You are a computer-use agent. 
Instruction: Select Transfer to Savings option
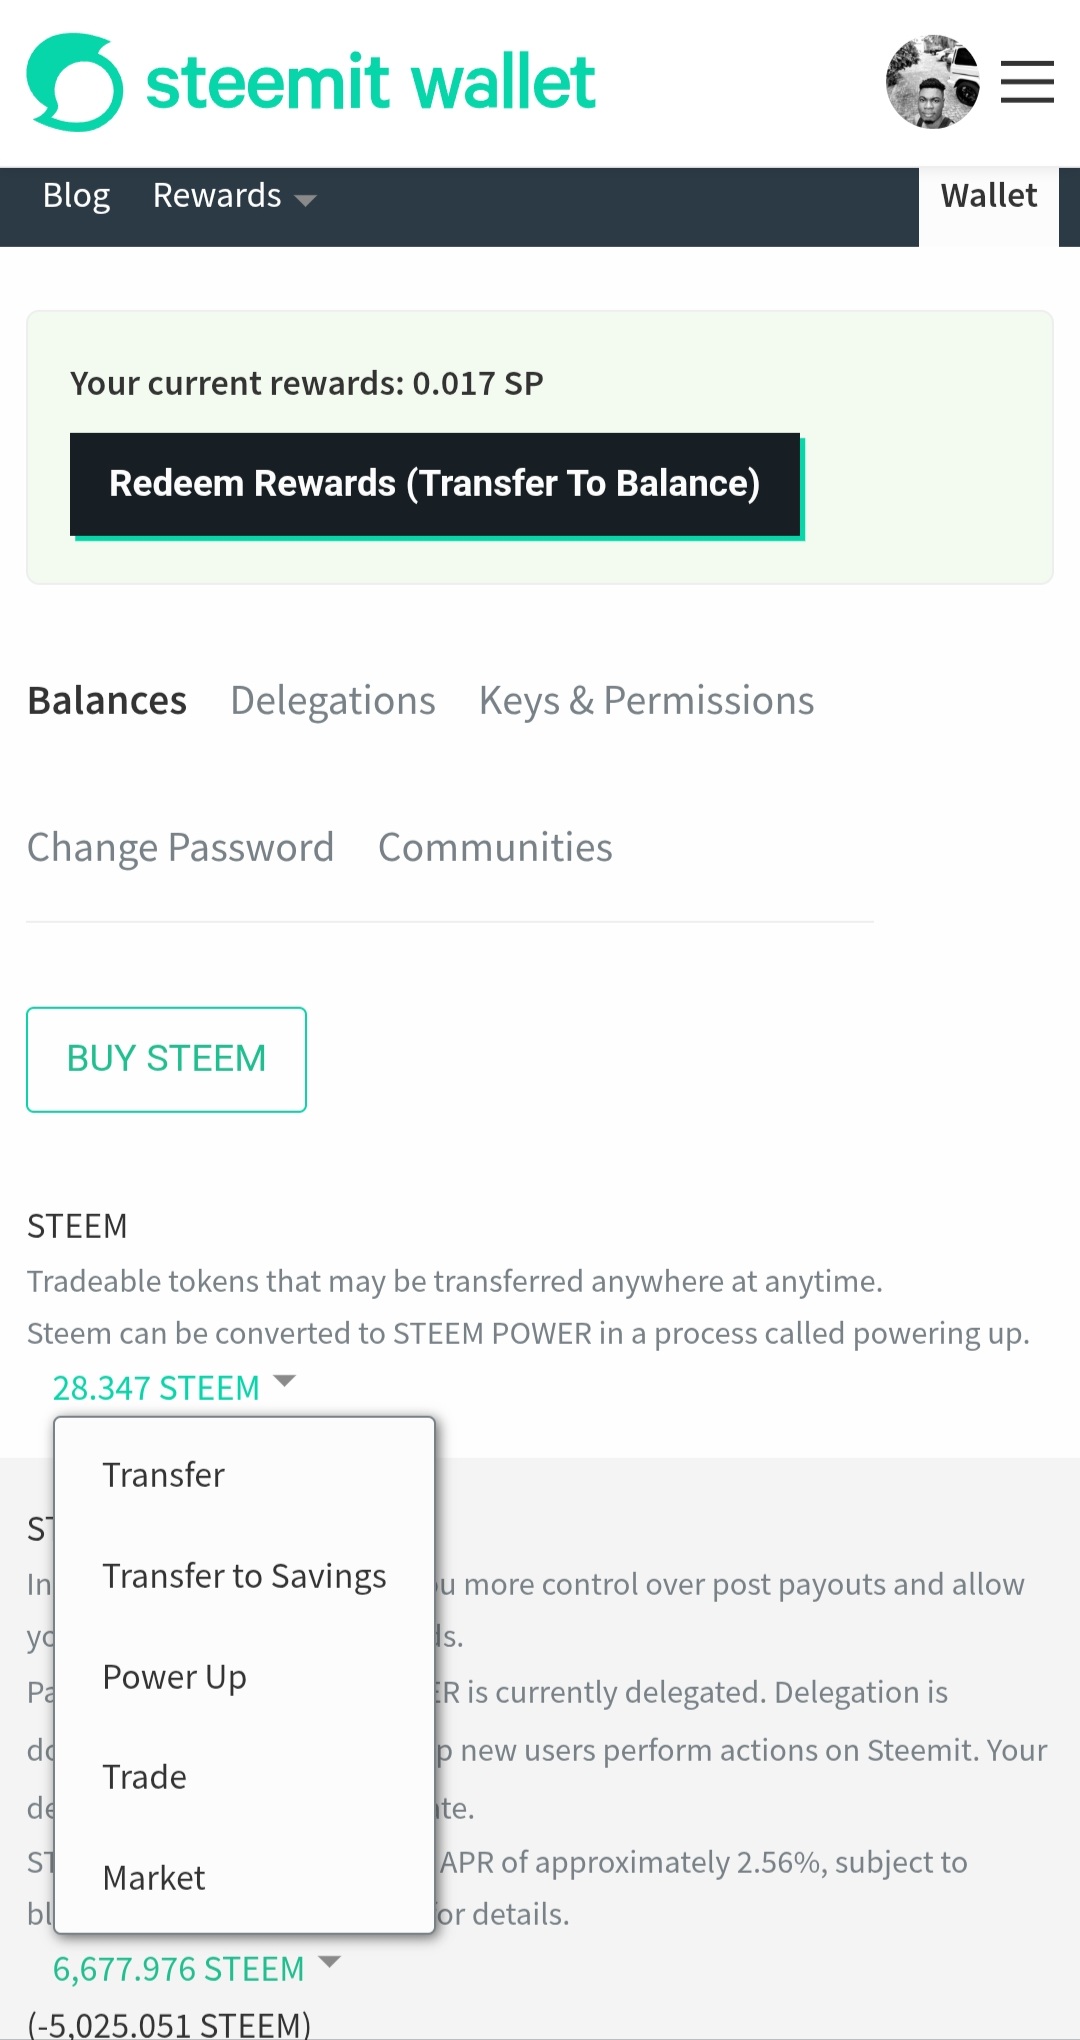point(244,1576)
